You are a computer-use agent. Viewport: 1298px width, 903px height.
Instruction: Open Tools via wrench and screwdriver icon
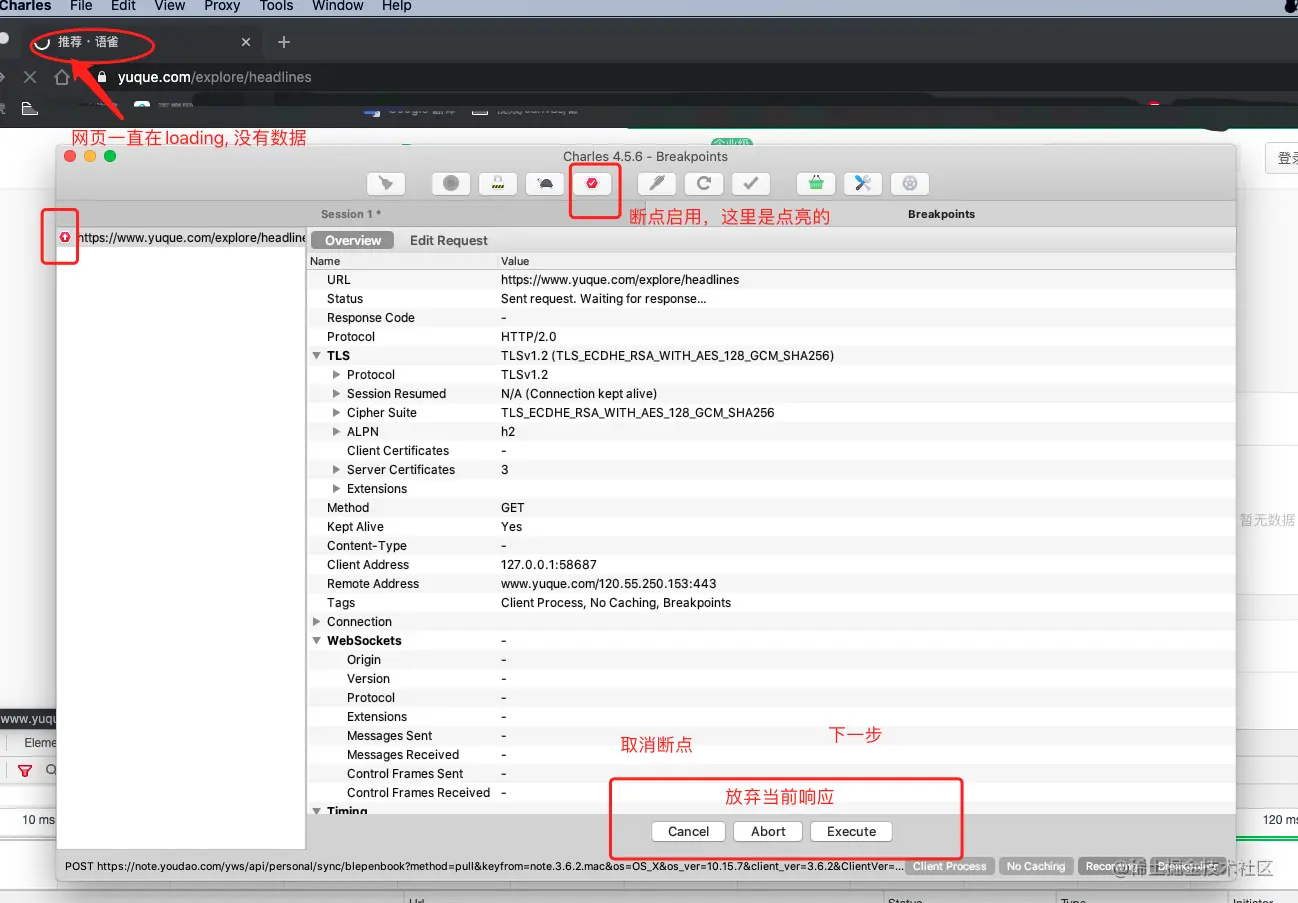[x=863, y=183]
